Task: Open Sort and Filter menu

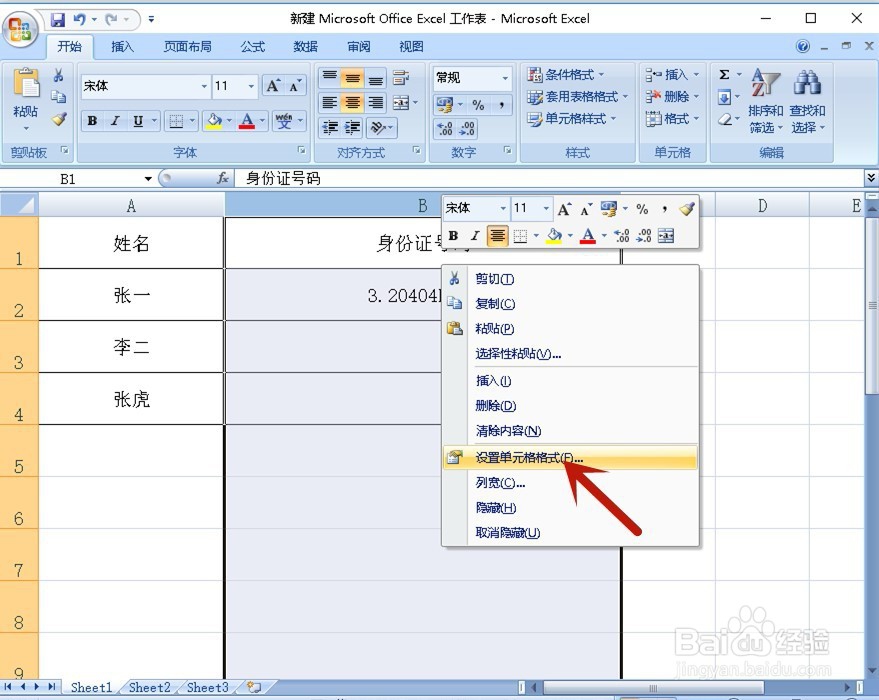Action: [766, 101]
